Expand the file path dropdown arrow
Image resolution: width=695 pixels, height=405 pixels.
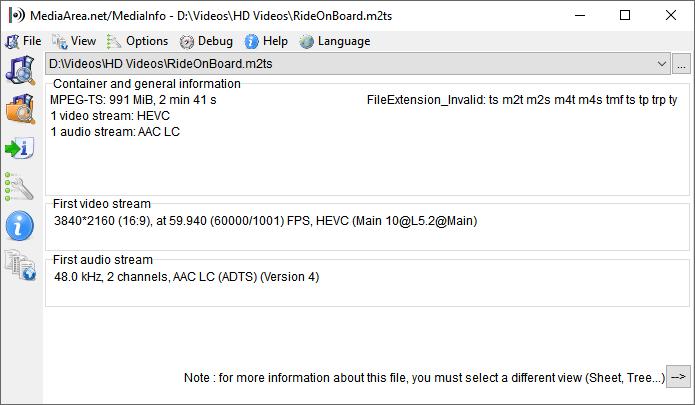click(662, 64)
